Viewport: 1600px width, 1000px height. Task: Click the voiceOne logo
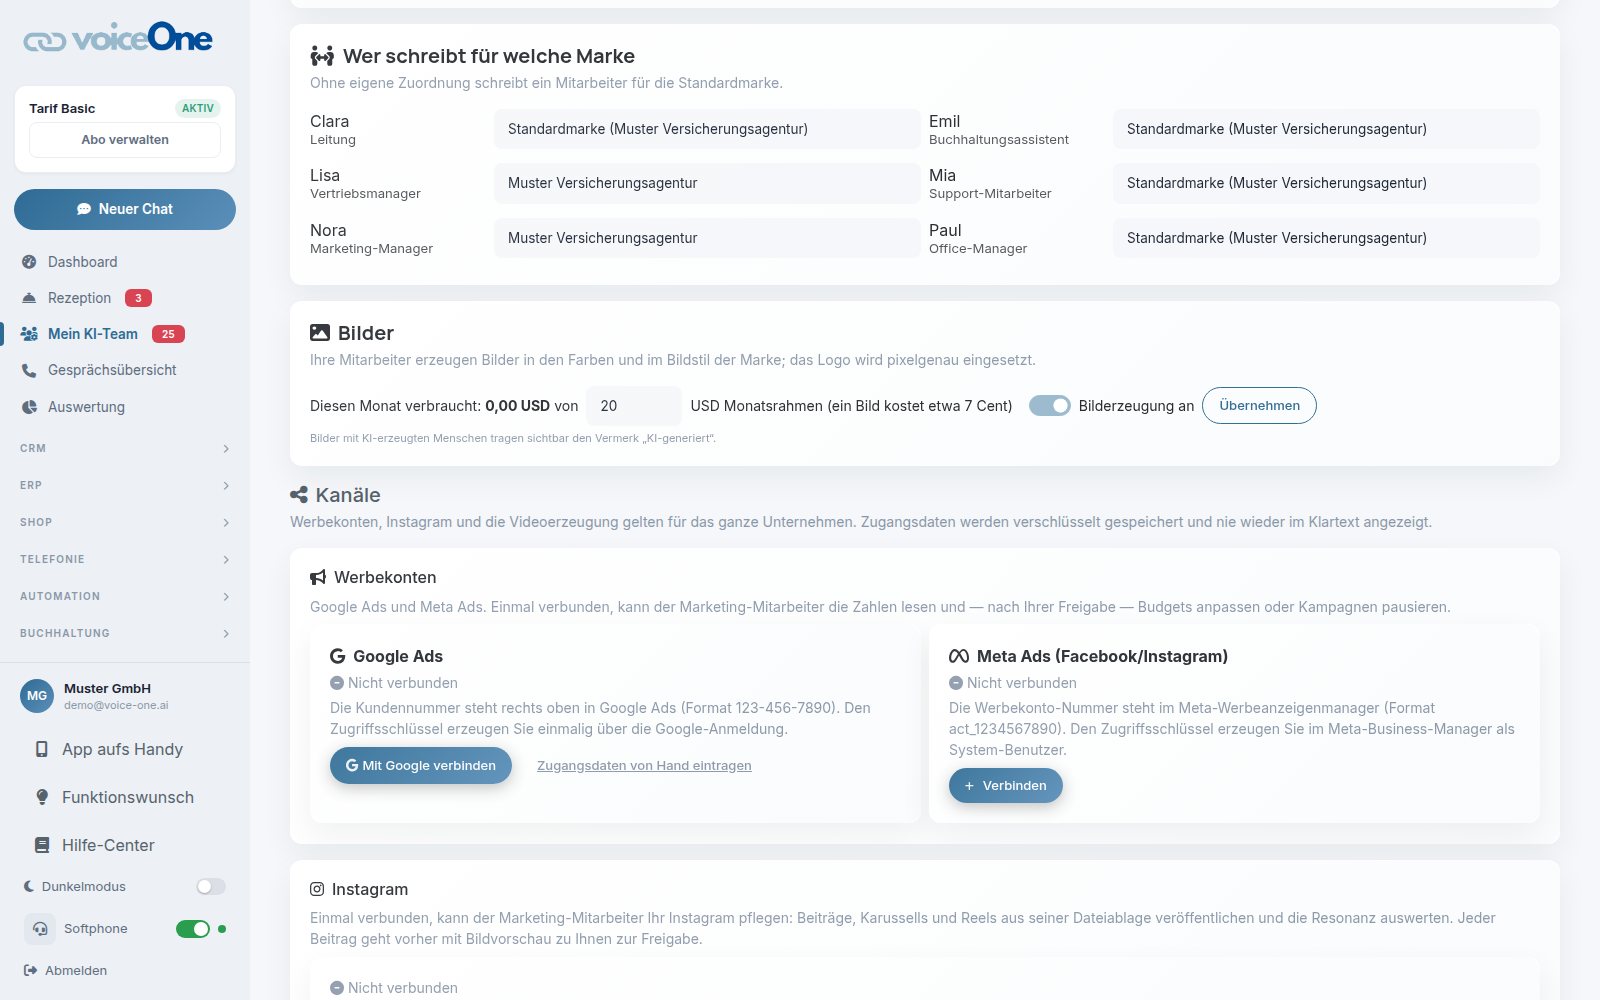click(x=118, y=39)
